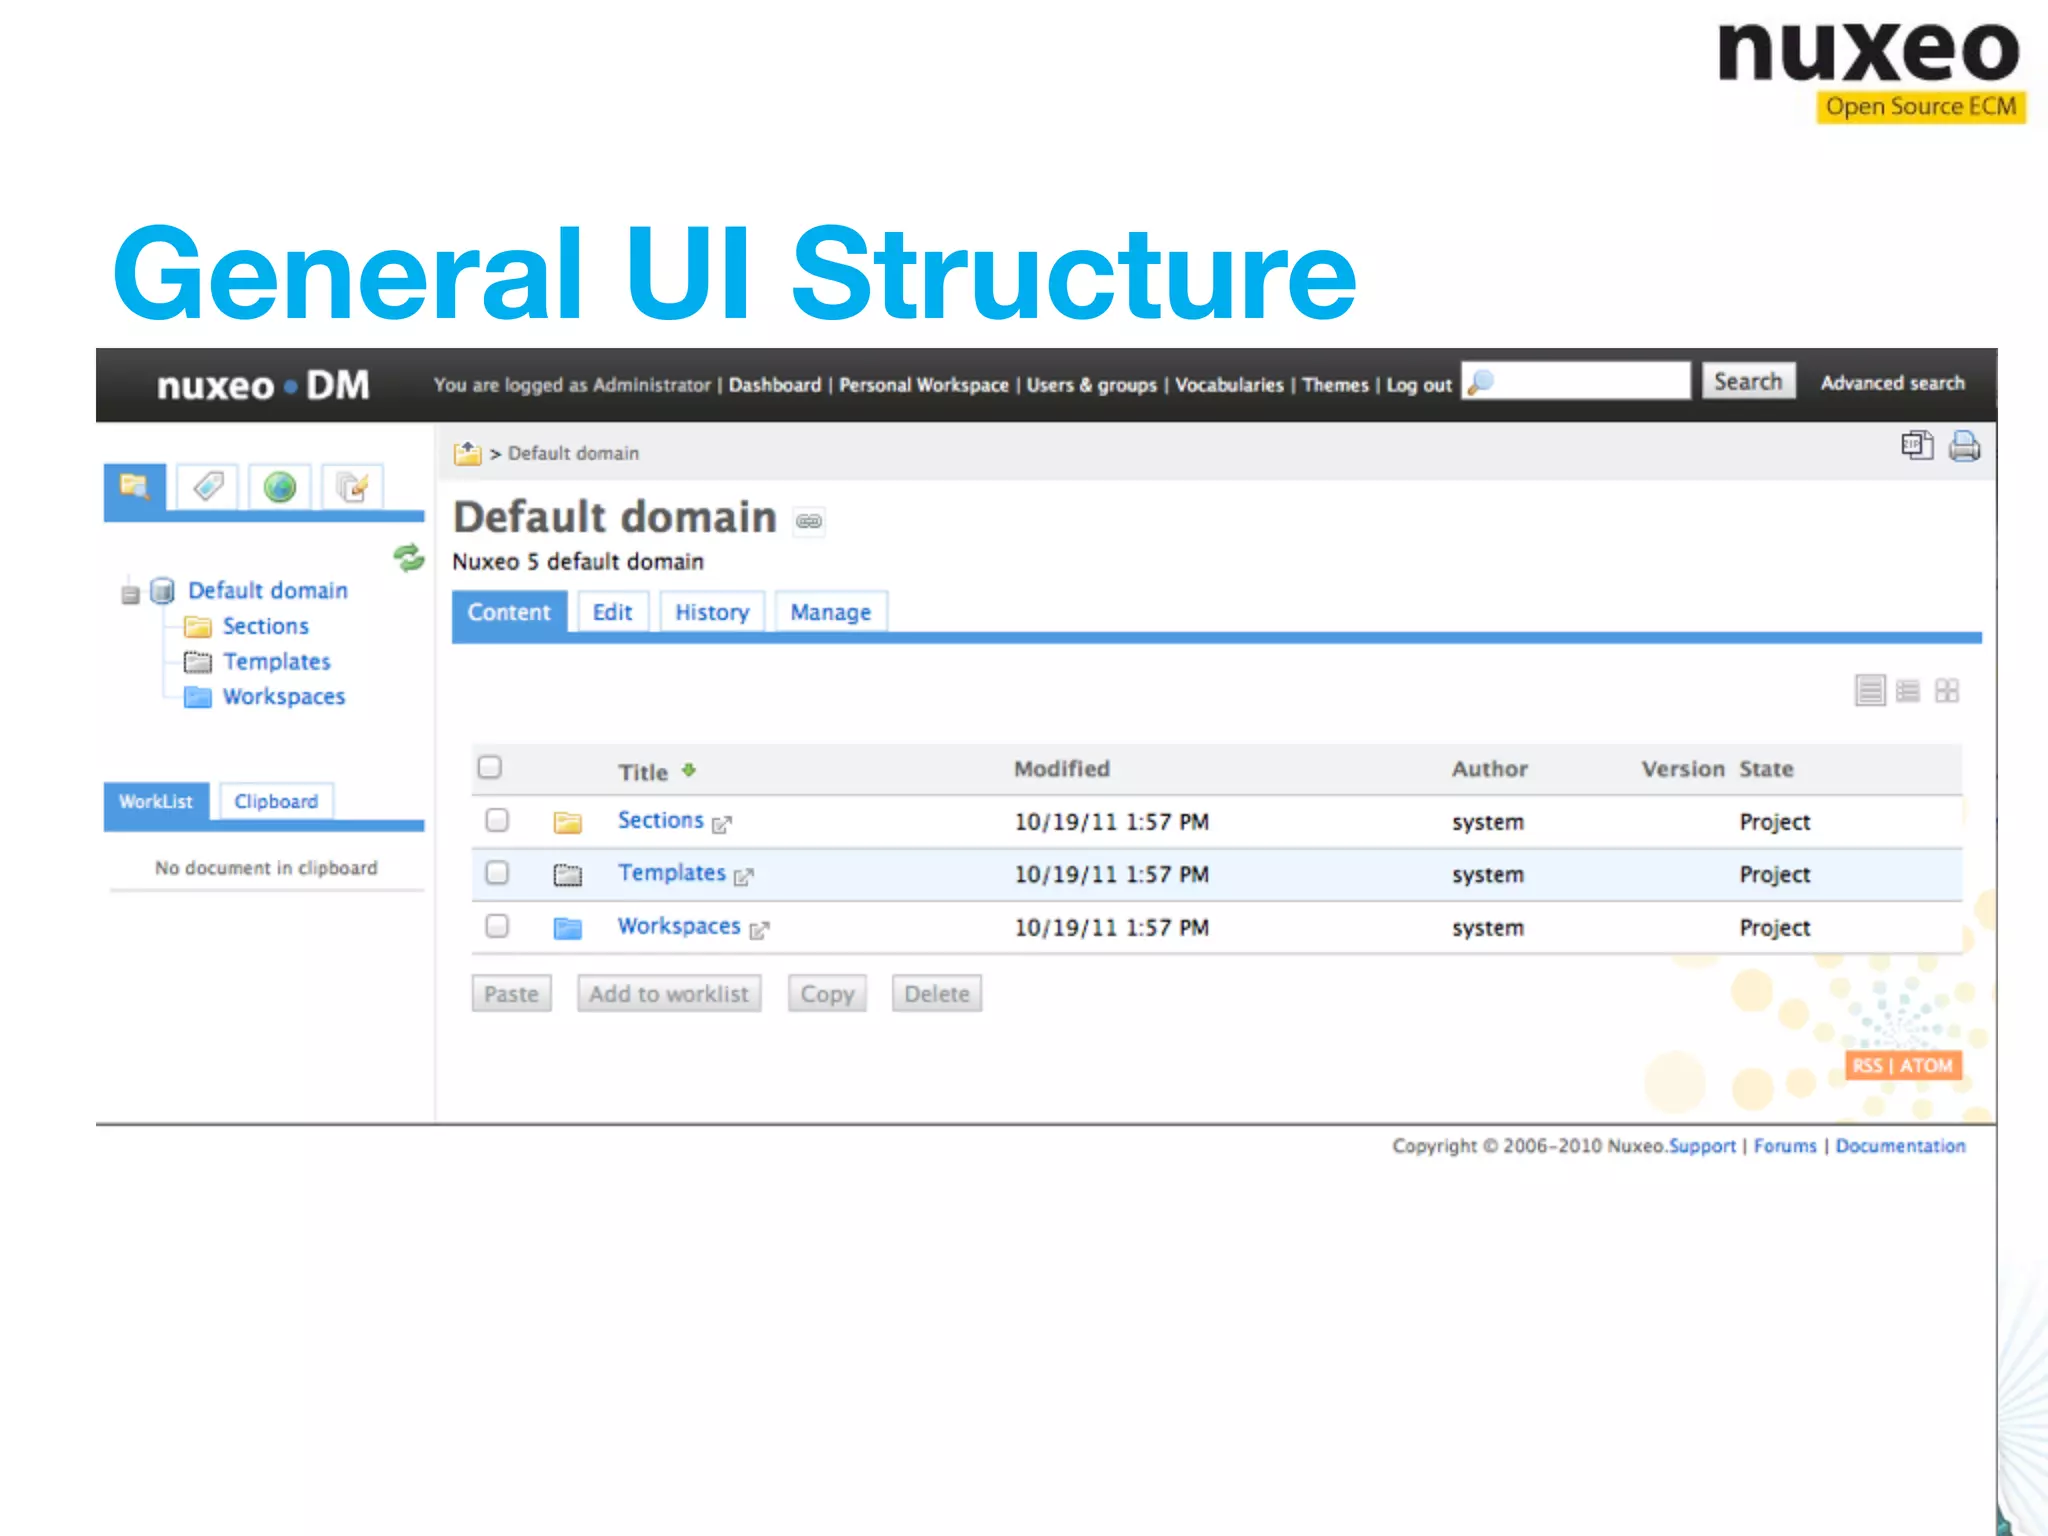
Task: Check the Sections row checkbox
Action: click(497, 820)
